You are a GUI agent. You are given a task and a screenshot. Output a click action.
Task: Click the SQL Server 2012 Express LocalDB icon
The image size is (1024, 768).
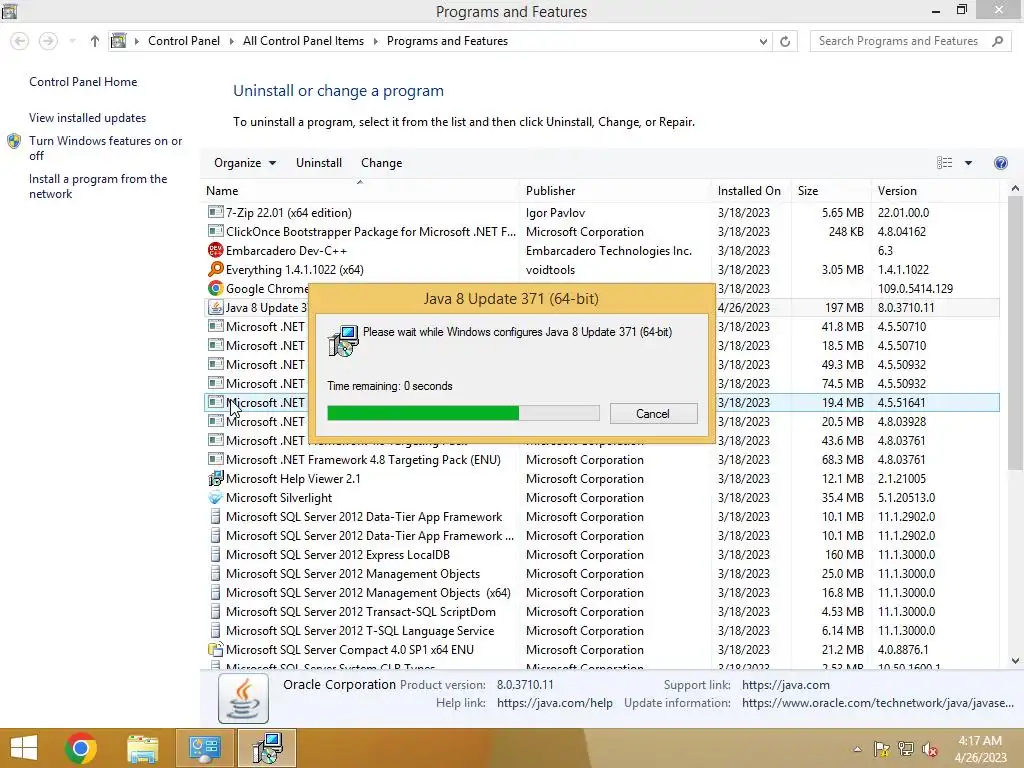[215, 554]
